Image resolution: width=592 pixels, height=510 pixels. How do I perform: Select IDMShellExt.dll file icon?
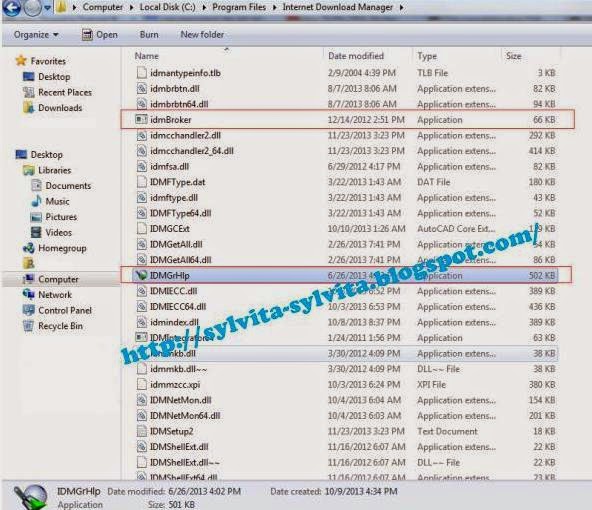[141, 447]
